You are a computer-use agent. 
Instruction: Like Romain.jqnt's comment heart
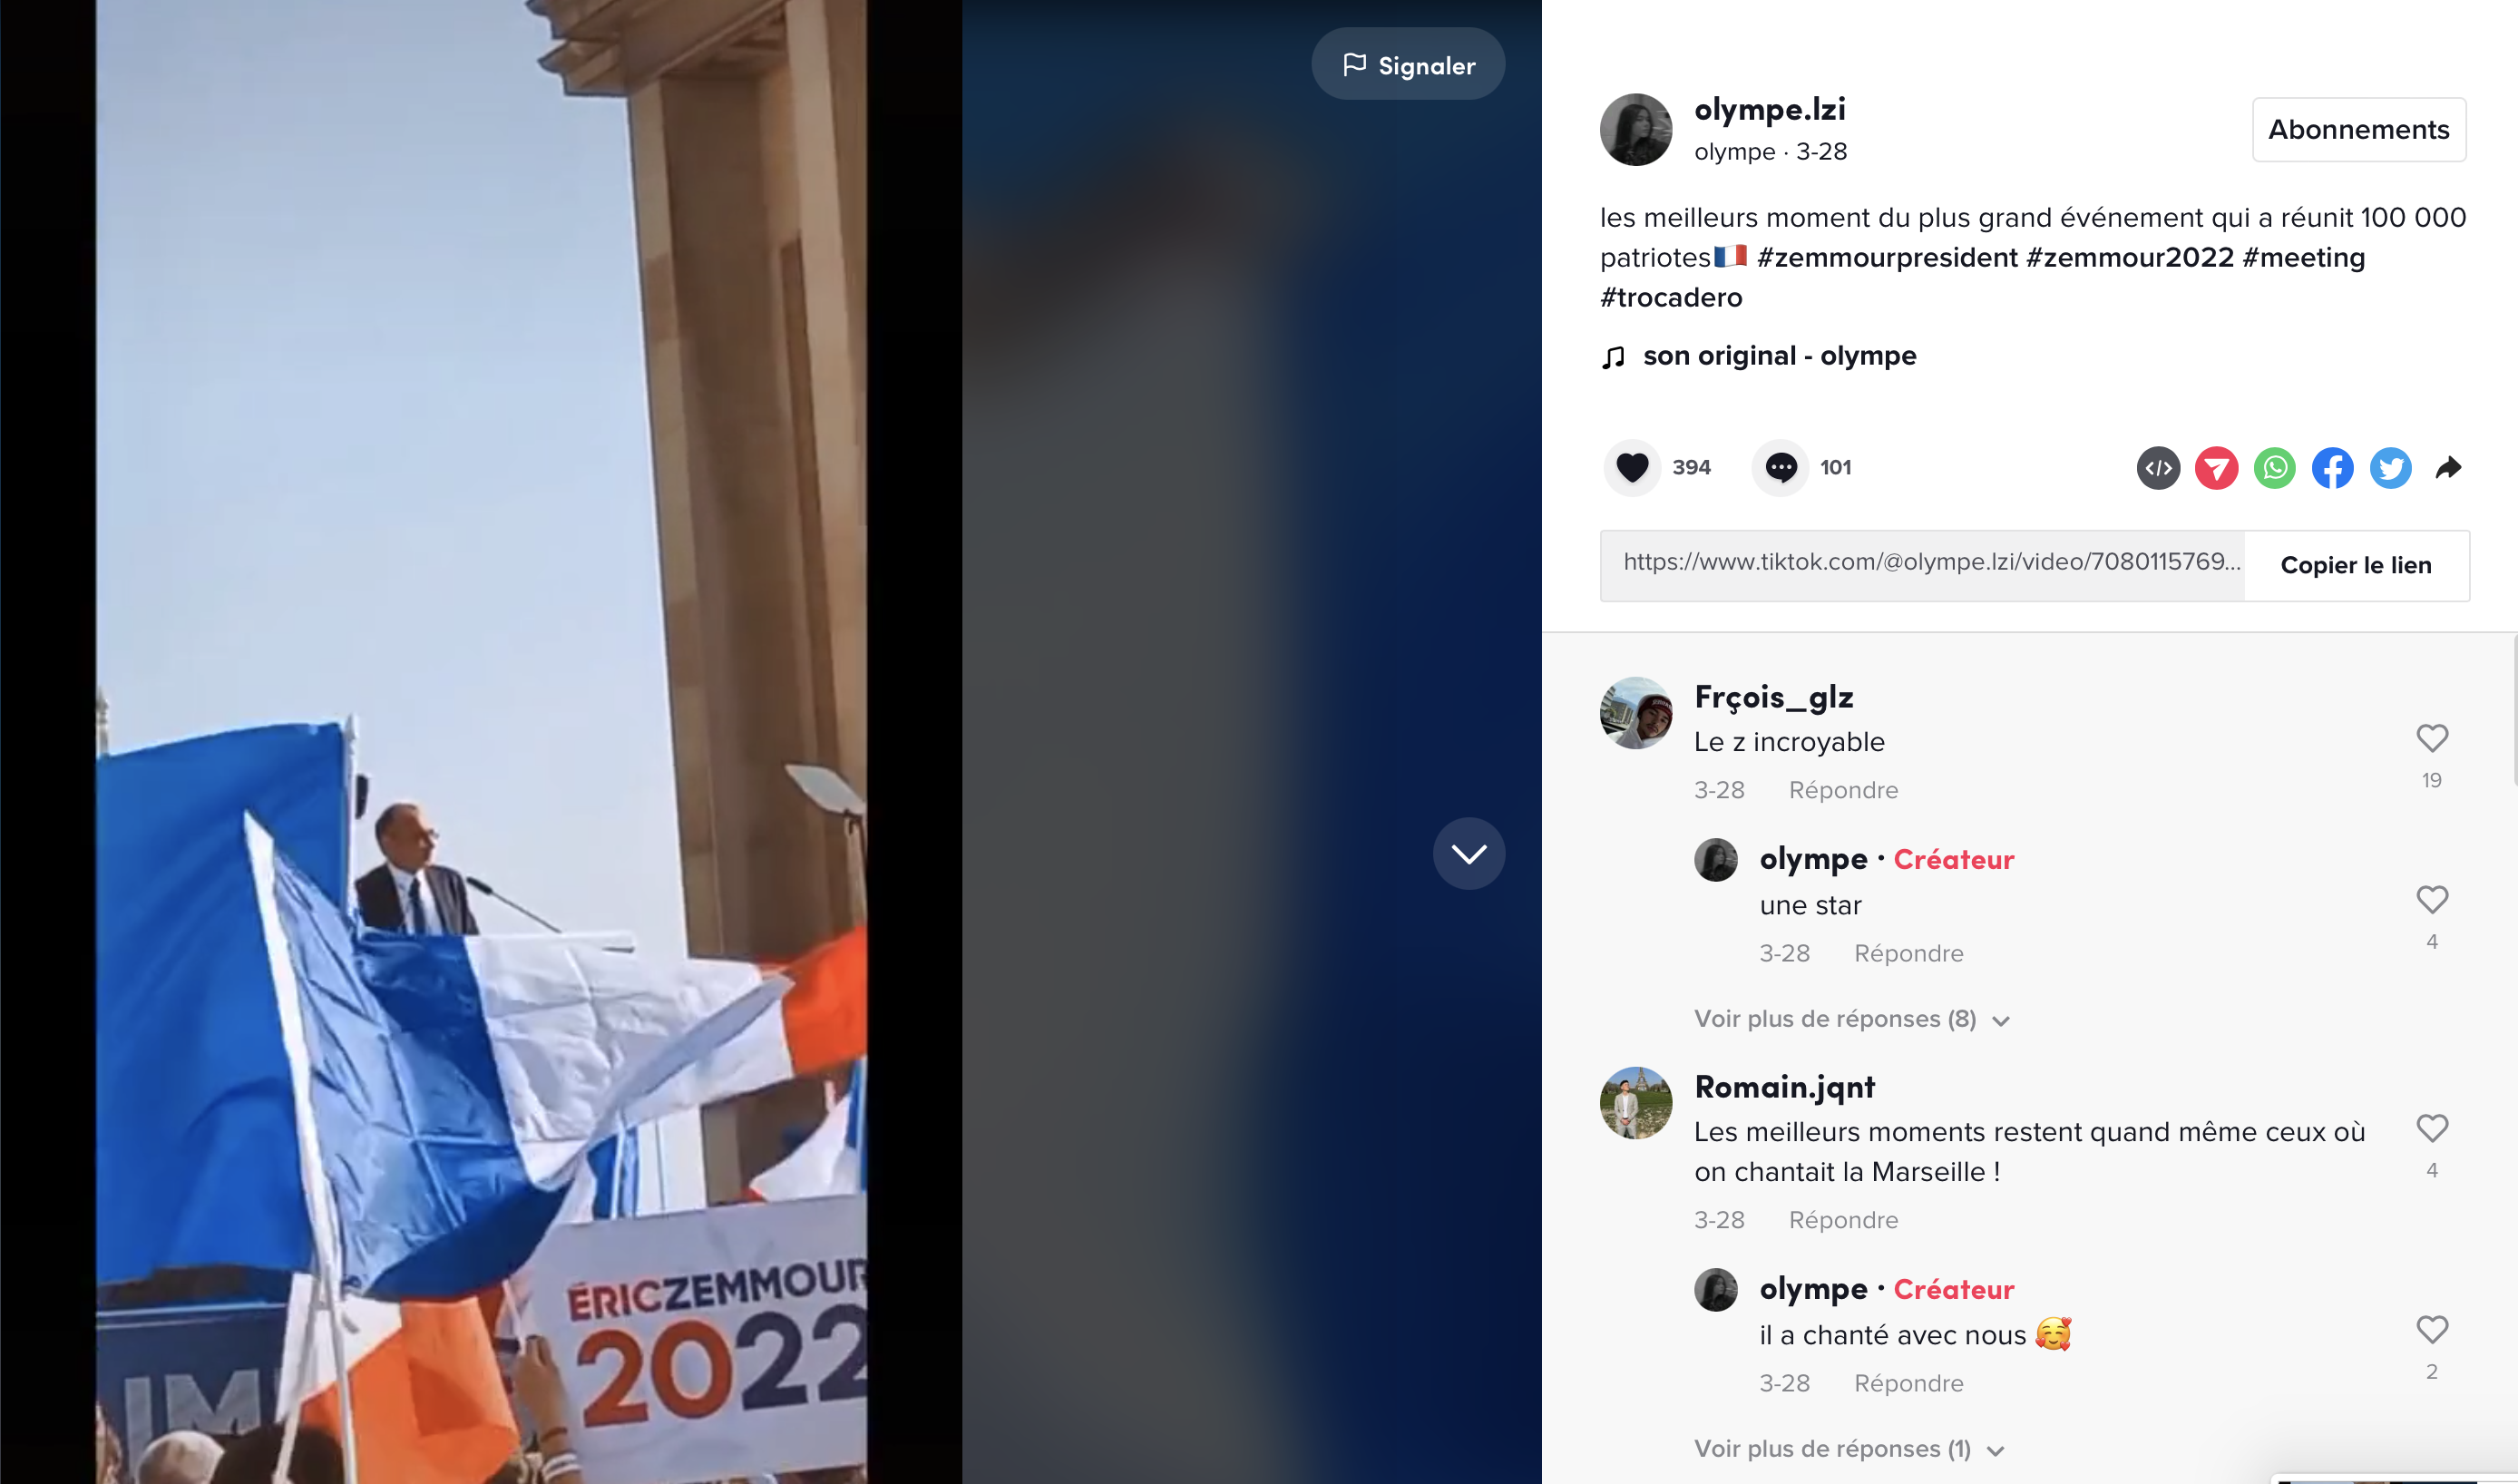2432,1128
